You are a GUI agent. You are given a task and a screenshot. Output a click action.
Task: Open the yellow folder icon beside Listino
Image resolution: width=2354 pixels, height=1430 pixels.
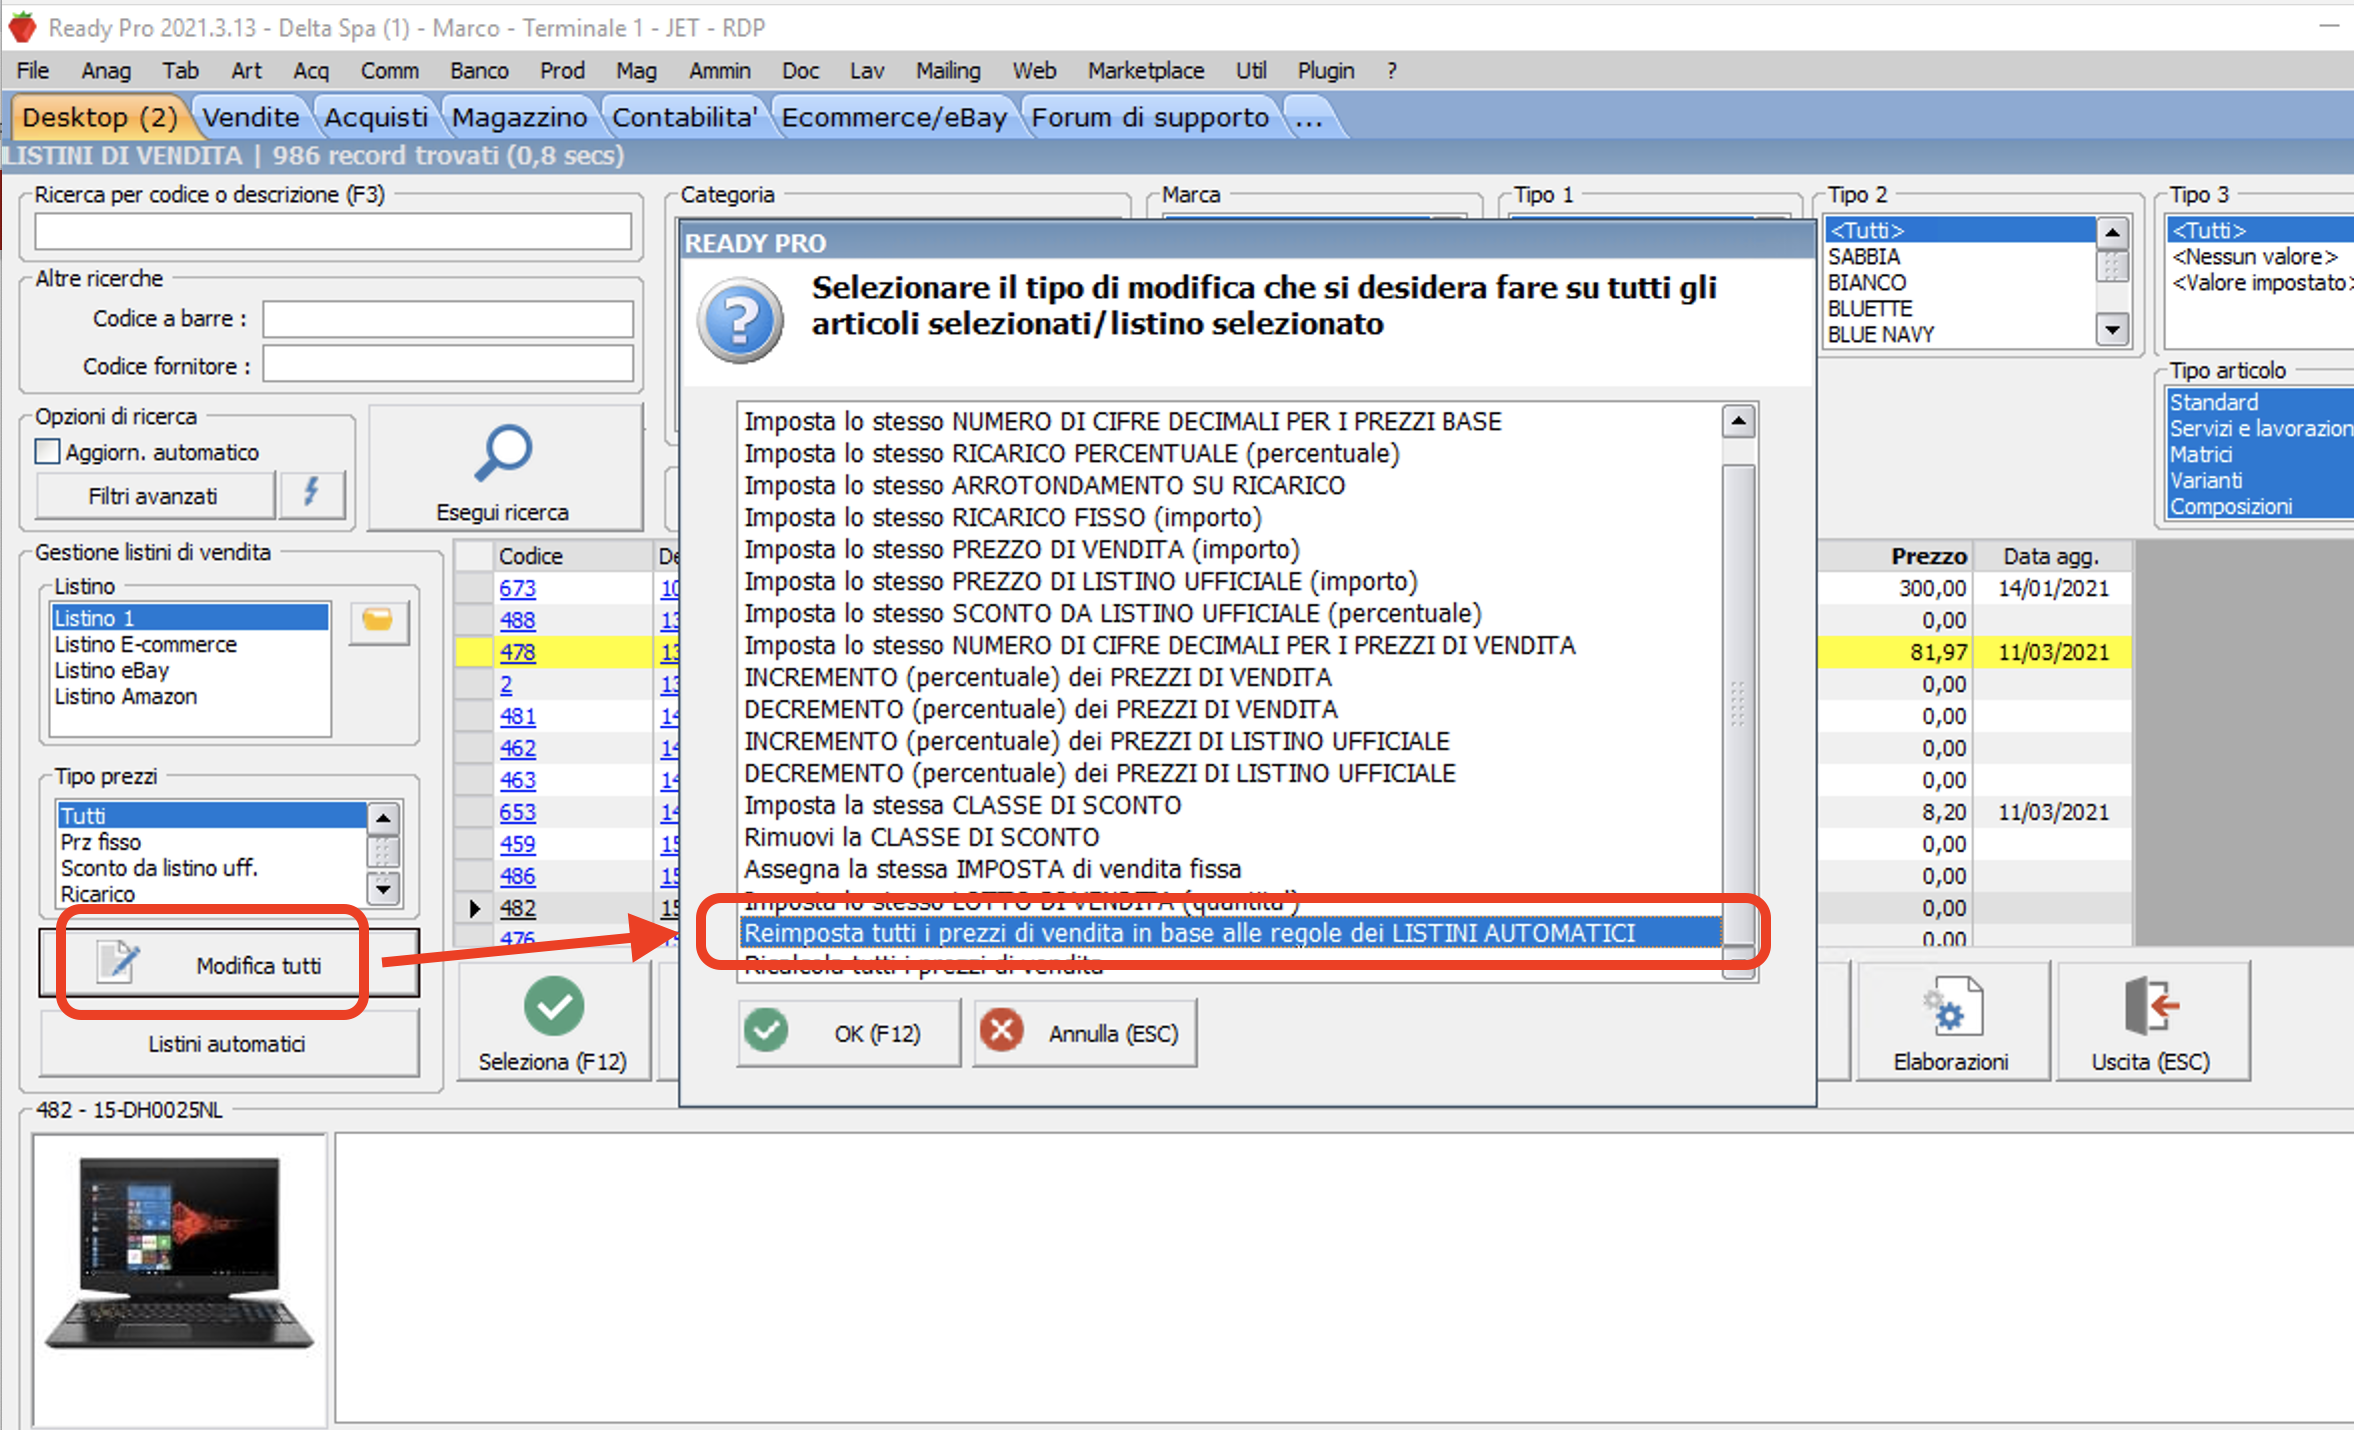click(378, 621)
